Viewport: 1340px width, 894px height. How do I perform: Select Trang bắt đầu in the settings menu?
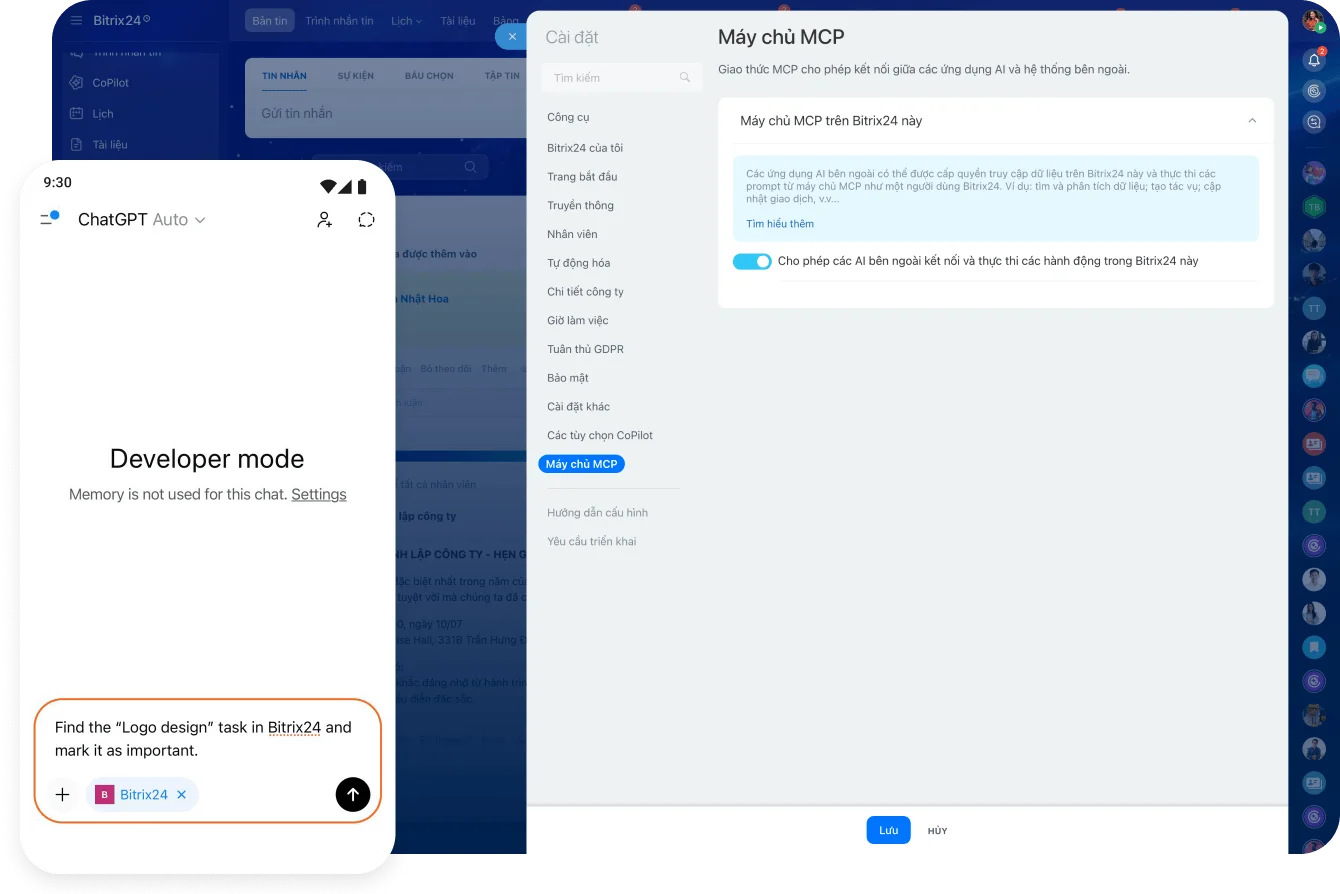point(582,177)
